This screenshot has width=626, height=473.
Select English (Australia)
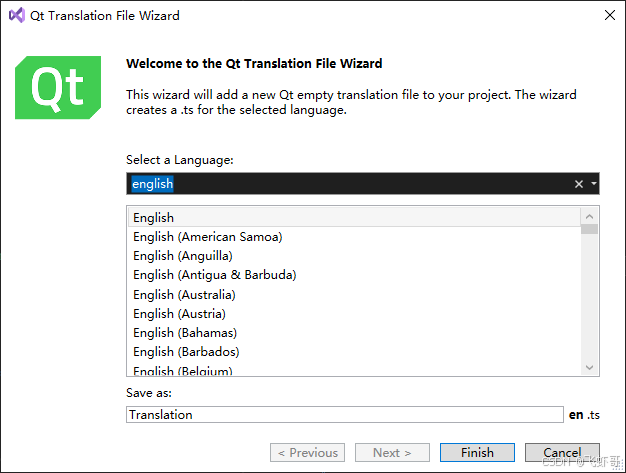354,295
